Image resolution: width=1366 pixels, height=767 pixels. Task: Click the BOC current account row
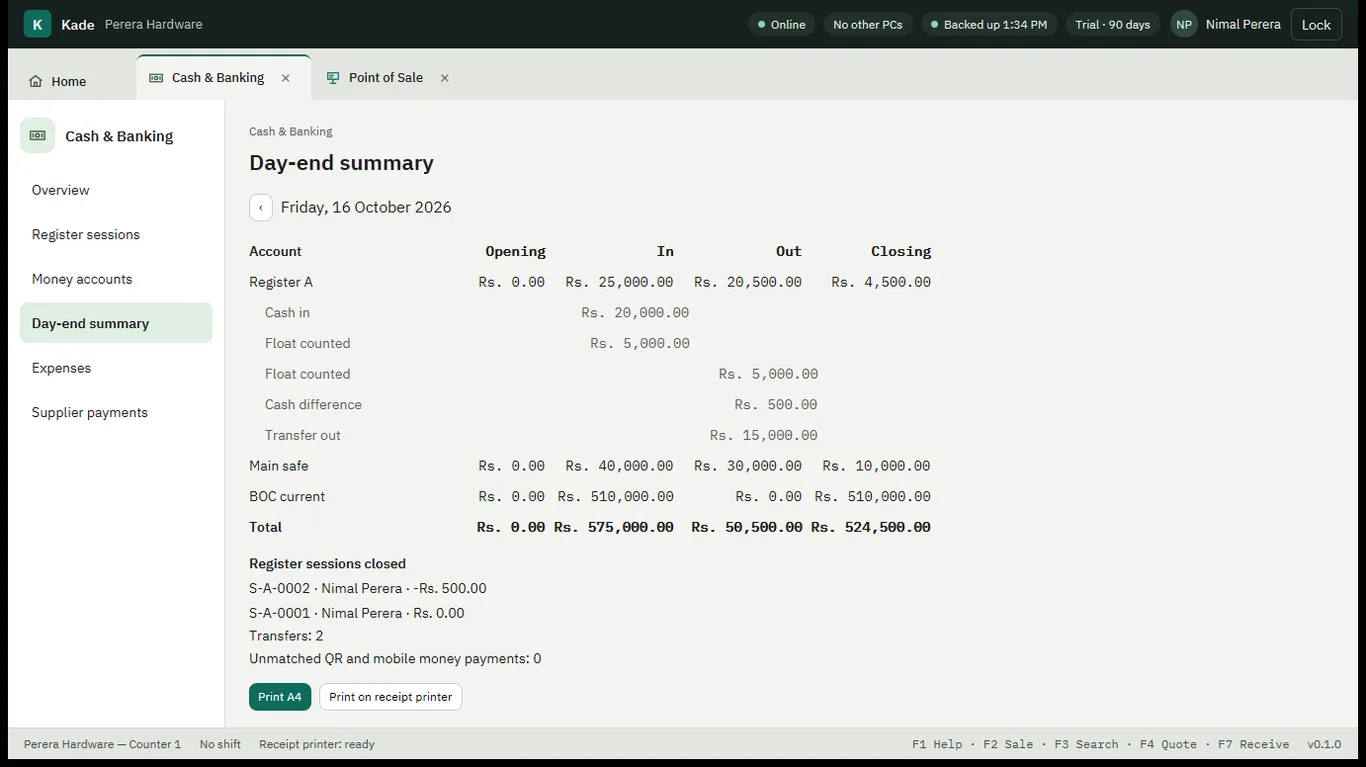click(x=590, y=497)
